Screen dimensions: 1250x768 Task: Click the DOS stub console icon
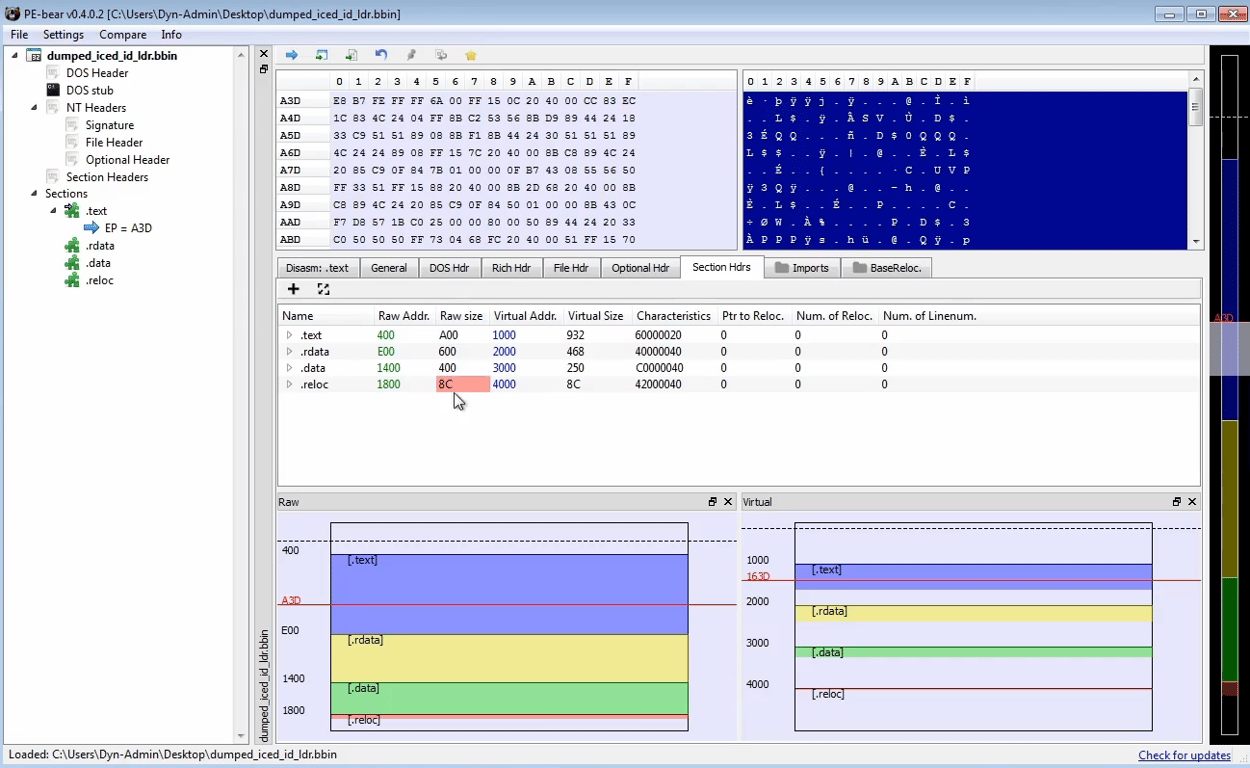click(53, 90)
